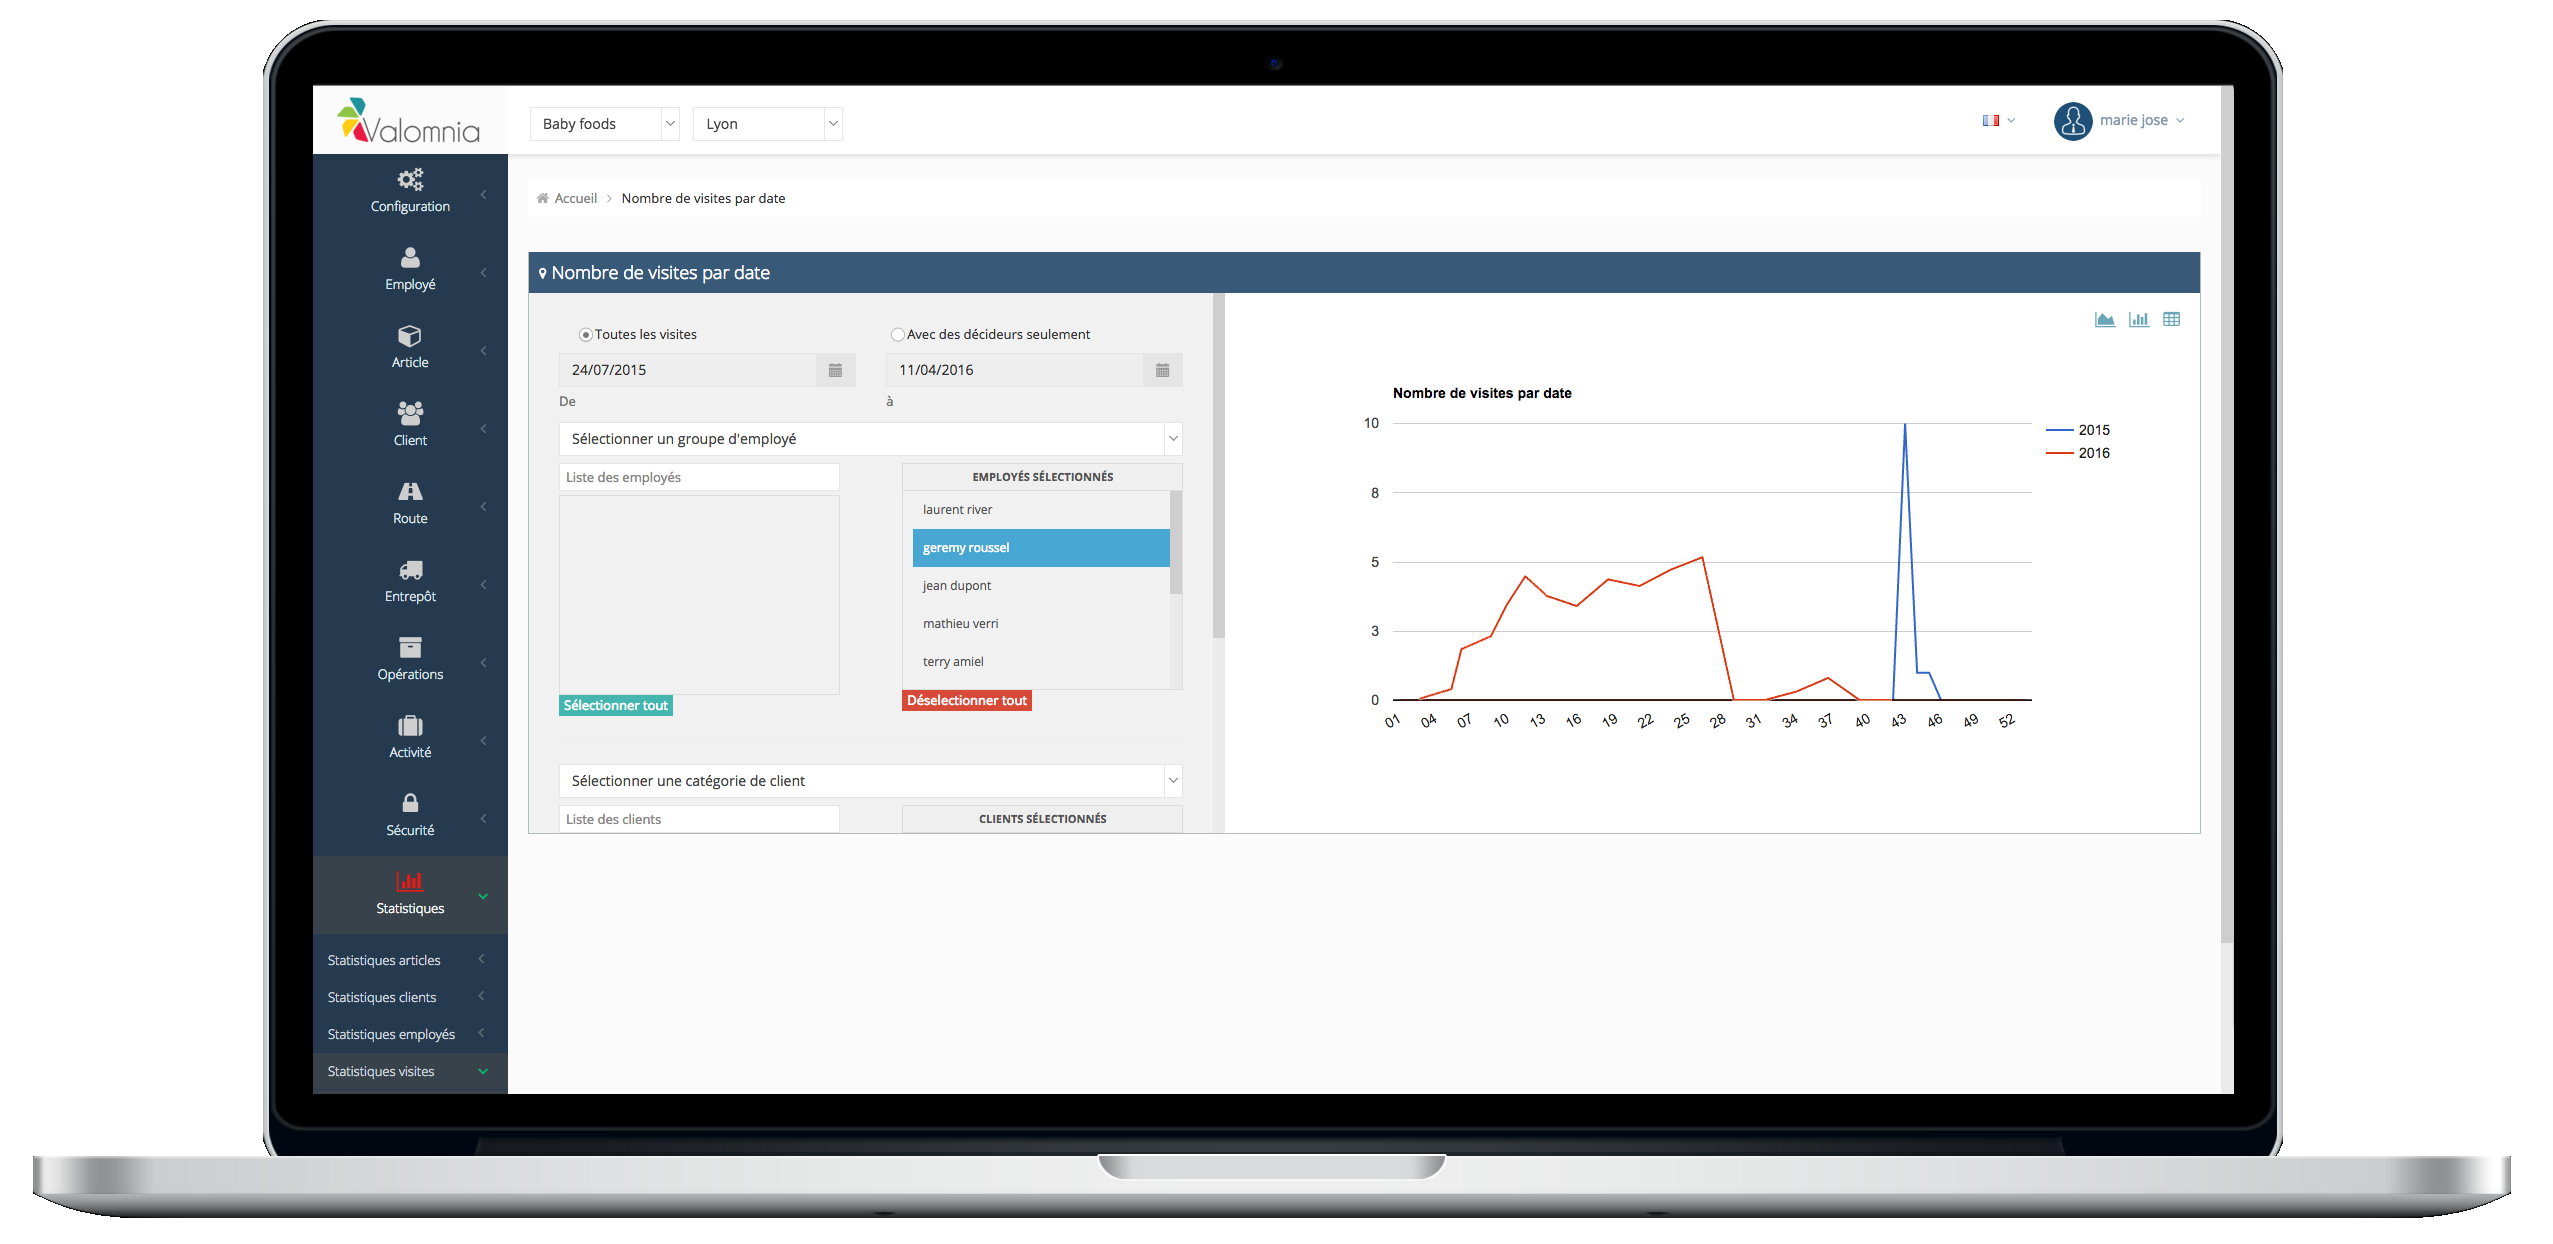Image resolution: width=2553 pixels, height=1244 pixels.
Task: Toggle 2015 series in chart legend
Action: tap(2092, 430)
